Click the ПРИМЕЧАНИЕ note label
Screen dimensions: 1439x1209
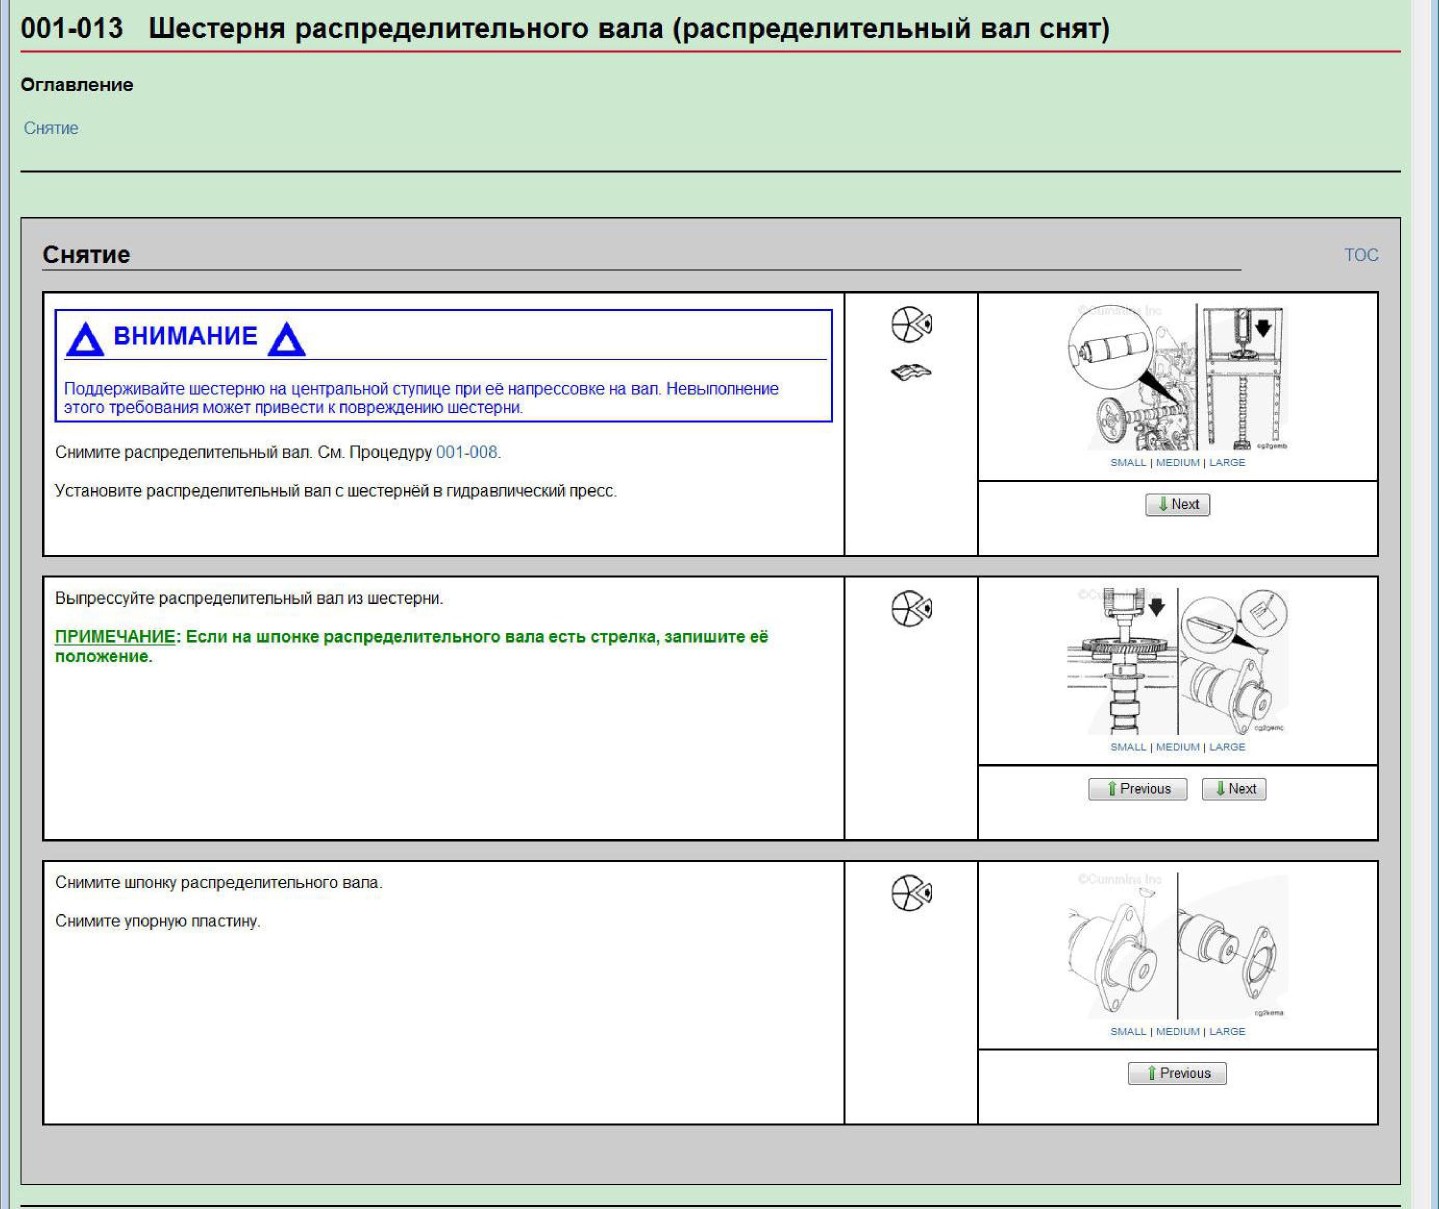point(115,637)
